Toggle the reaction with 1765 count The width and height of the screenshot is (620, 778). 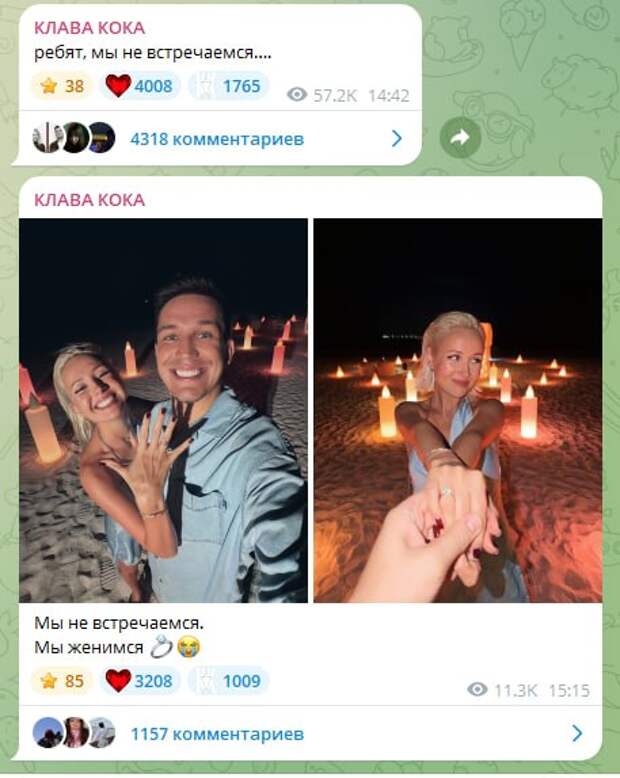click(229, 86)
